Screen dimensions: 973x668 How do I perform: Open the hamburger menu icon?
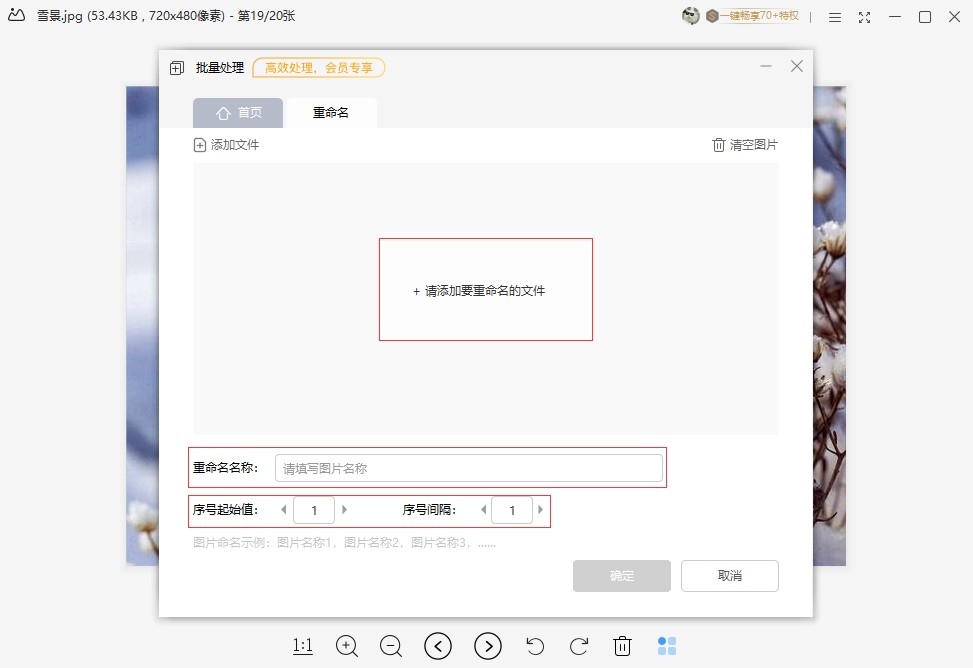point(835,17)
